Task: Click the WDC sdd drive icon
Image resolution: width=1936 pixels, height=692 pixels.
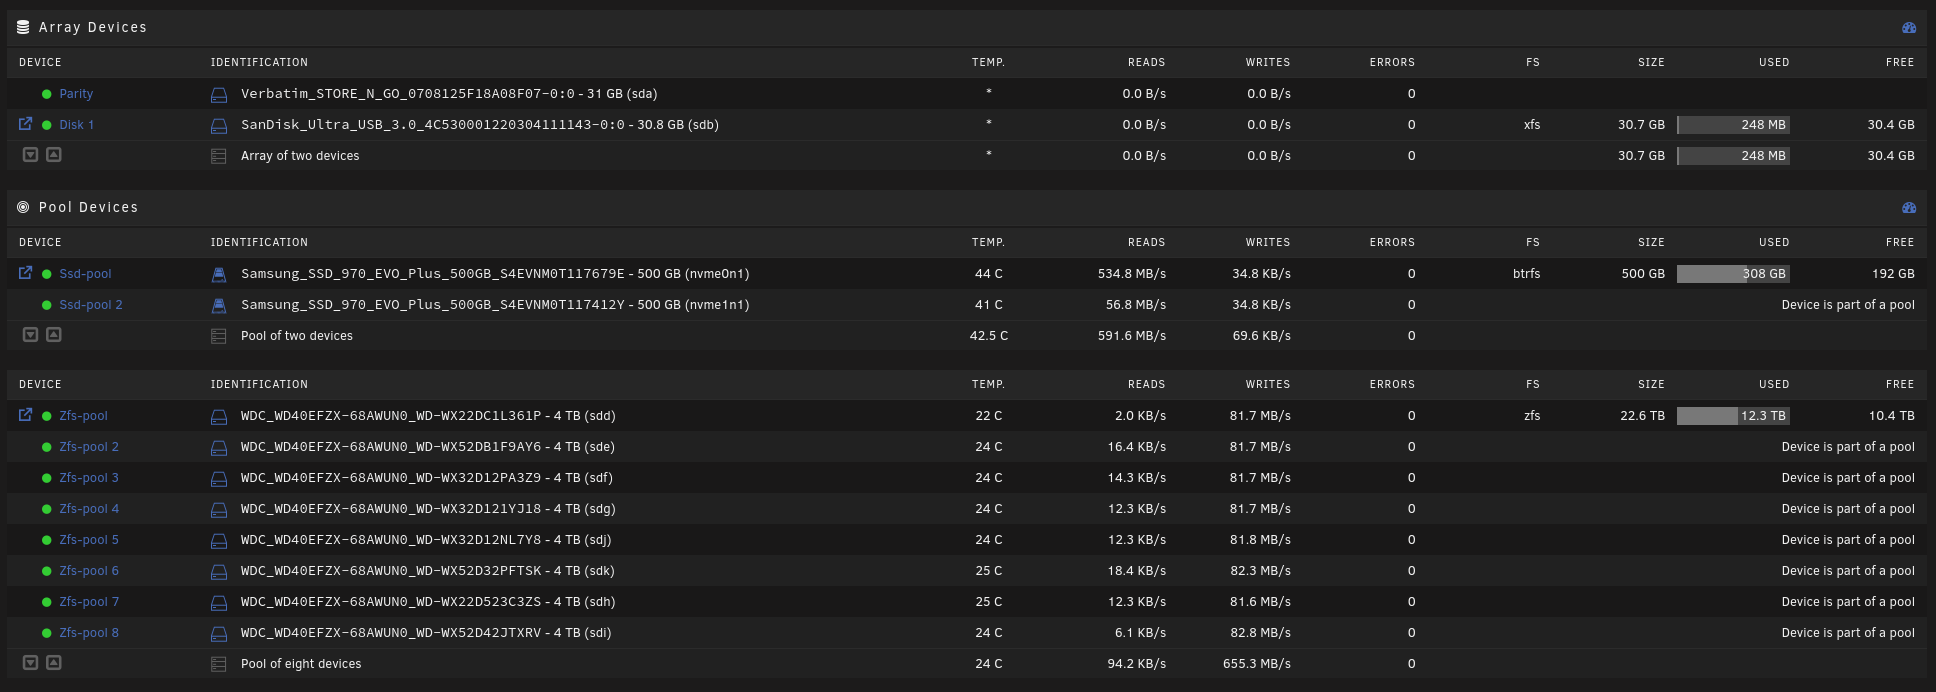Action: point(219,417)
